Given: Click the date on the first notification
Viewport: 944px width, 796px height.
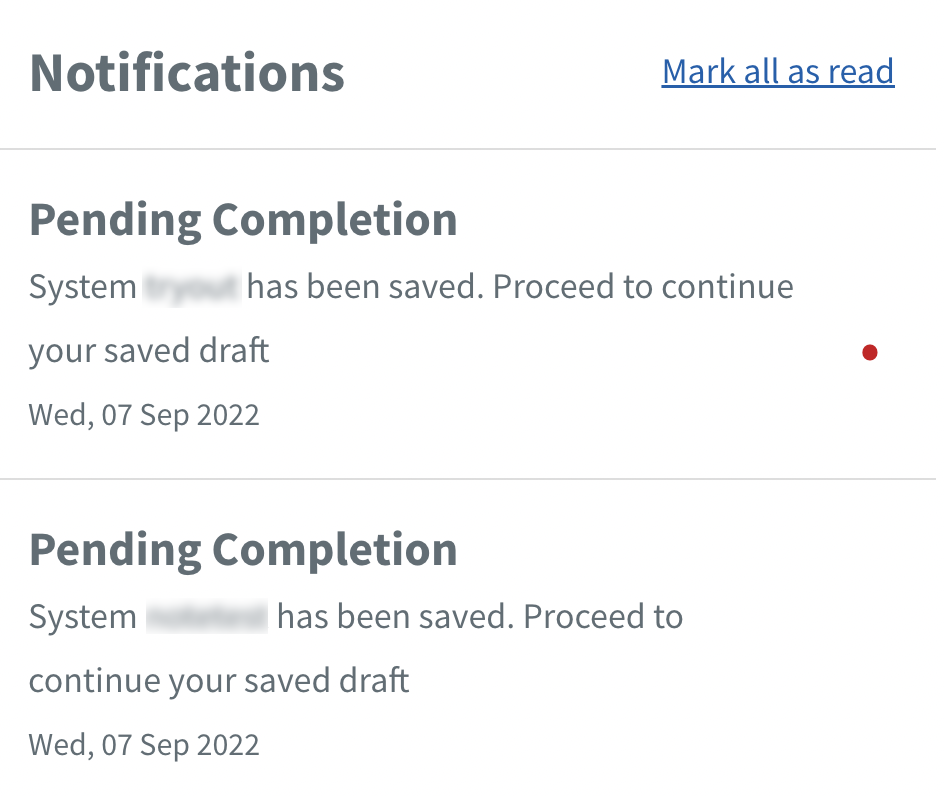Looking at the screenshot, I should (x=144, y=414).
